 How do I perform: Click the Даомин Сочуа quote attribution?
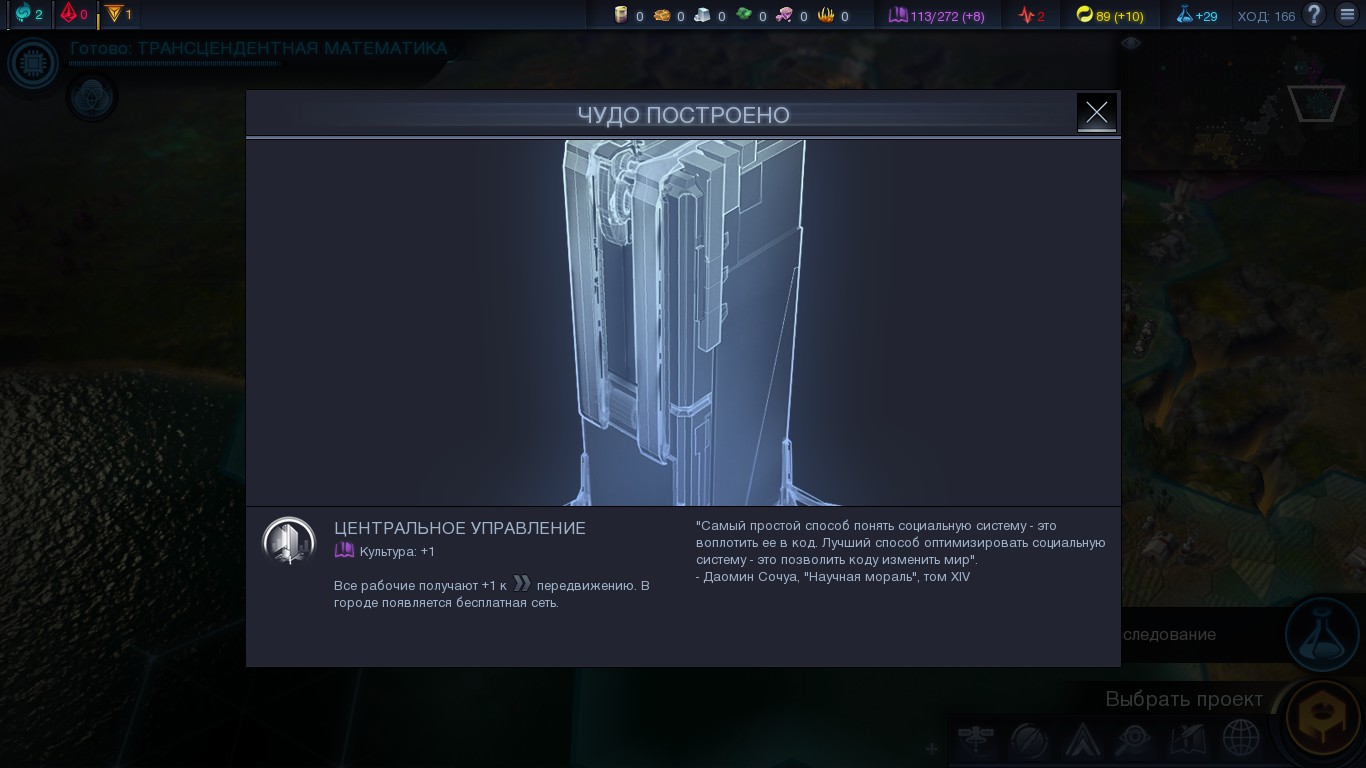833,577
